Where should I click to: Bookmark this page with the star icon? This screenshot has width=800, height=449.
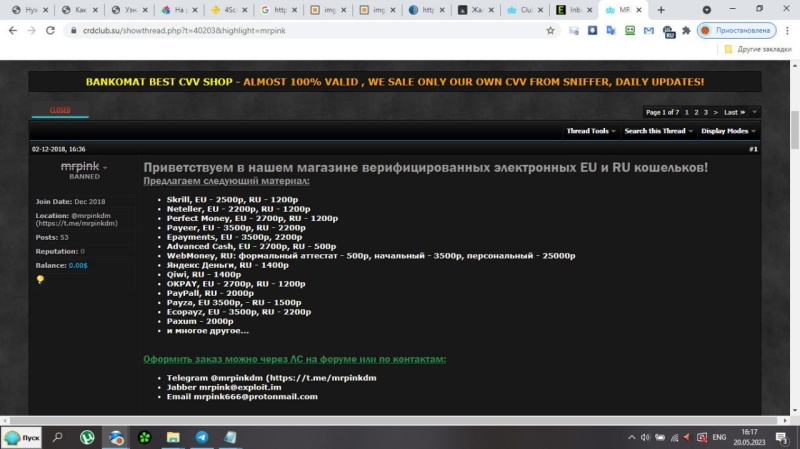click(x=550, y=31)
